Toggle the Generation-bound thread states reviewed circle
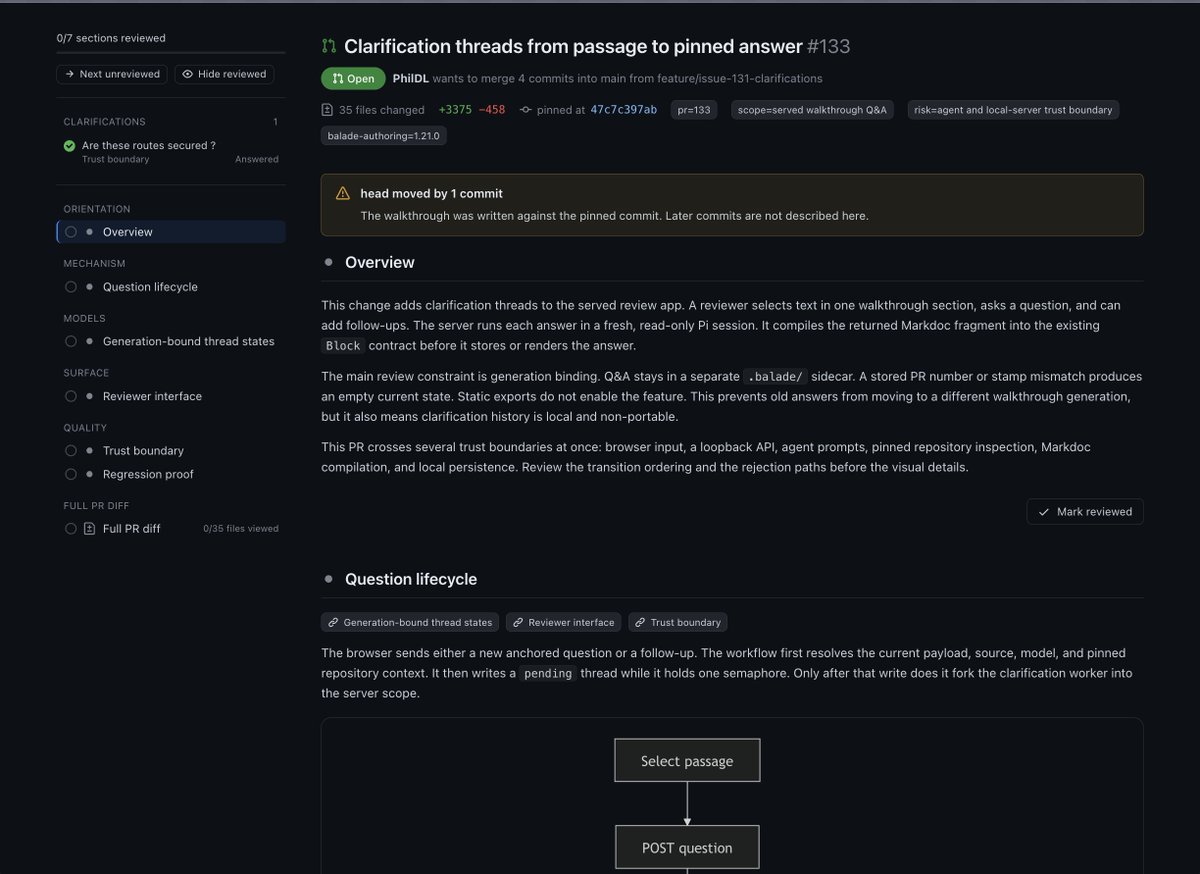Screen dimensions: 1200x874 point(71,341)
